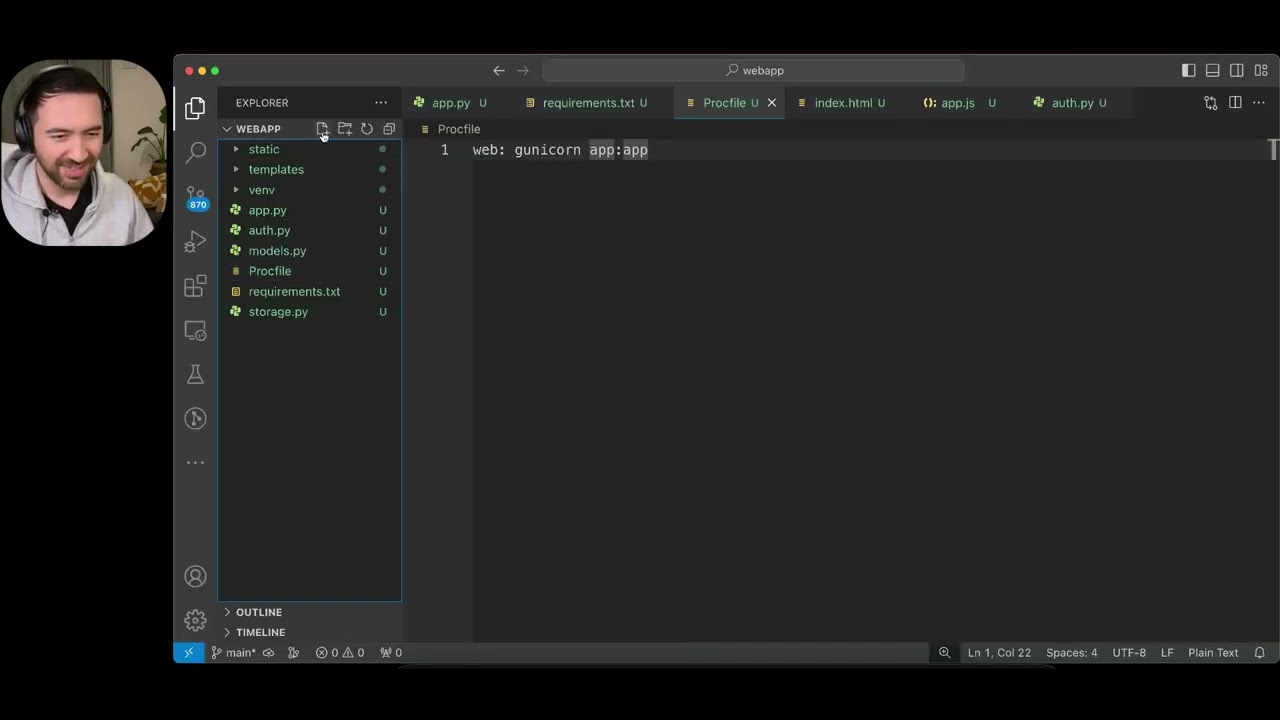Click the main* branch indicator

233,652
